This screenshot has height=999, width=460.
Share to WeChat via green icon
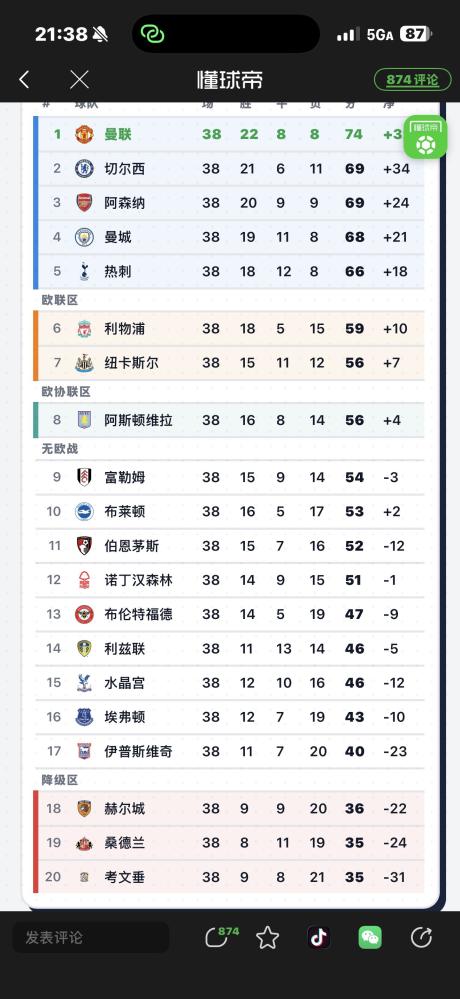click(x=370, y=937)
